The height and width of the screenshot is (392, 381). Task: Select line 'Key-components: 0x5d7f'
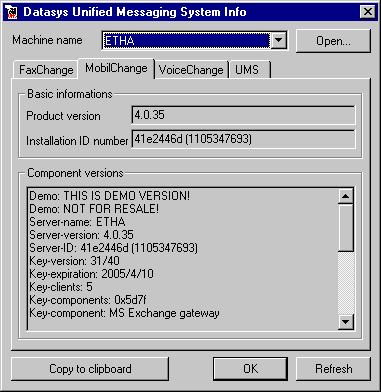[88, 300]
